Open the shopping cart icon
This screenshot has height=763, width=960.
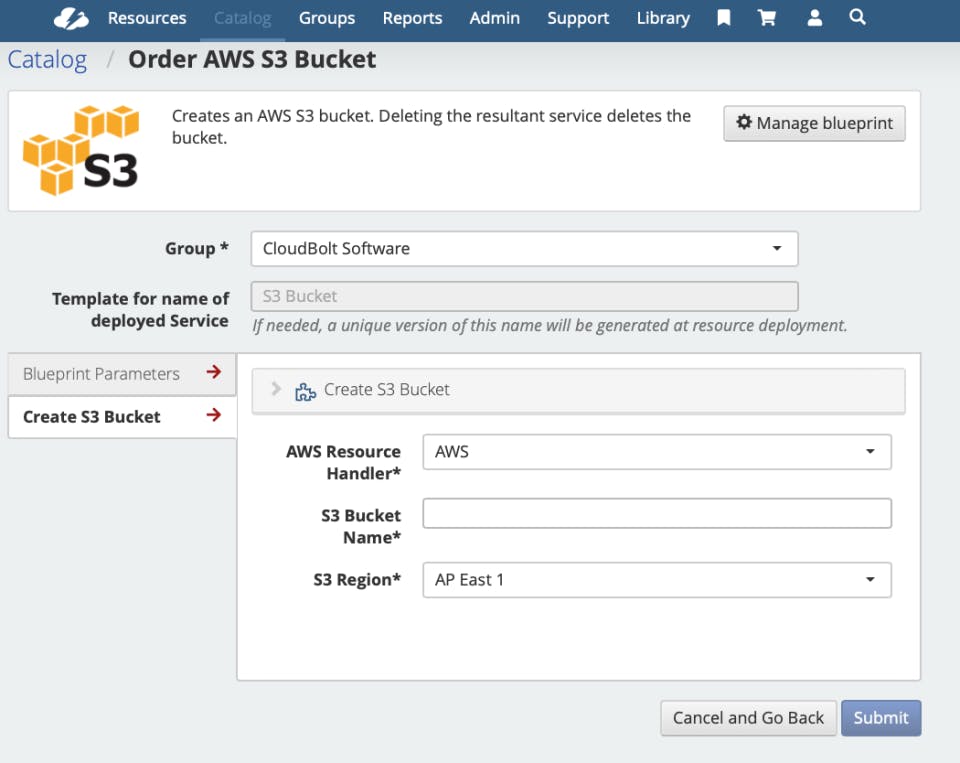coord(767,18)
